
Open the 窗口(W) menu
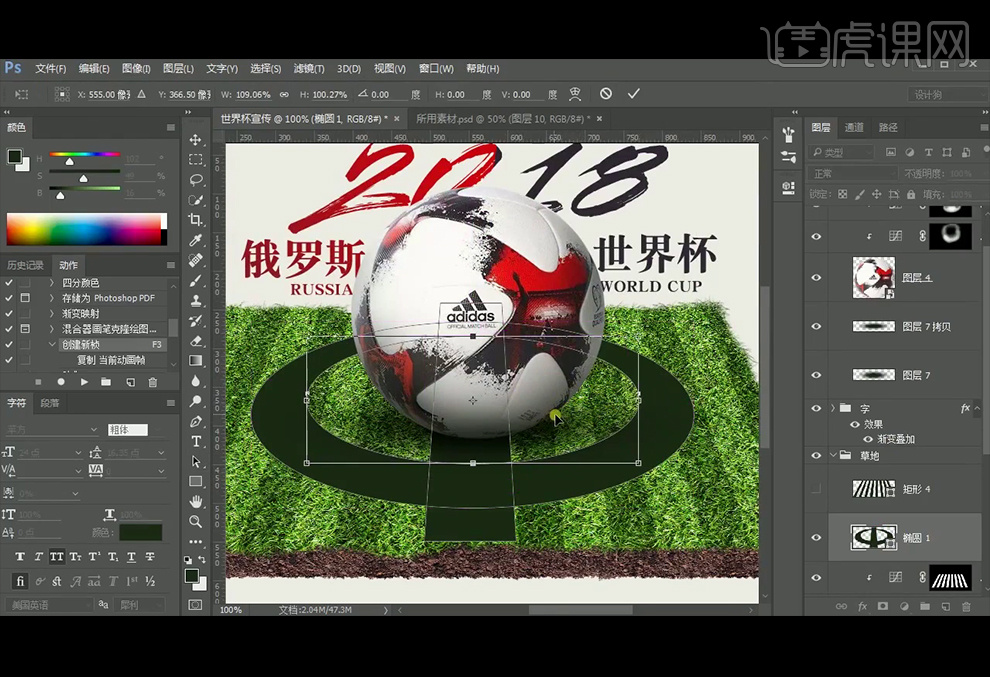click(436, 69)
